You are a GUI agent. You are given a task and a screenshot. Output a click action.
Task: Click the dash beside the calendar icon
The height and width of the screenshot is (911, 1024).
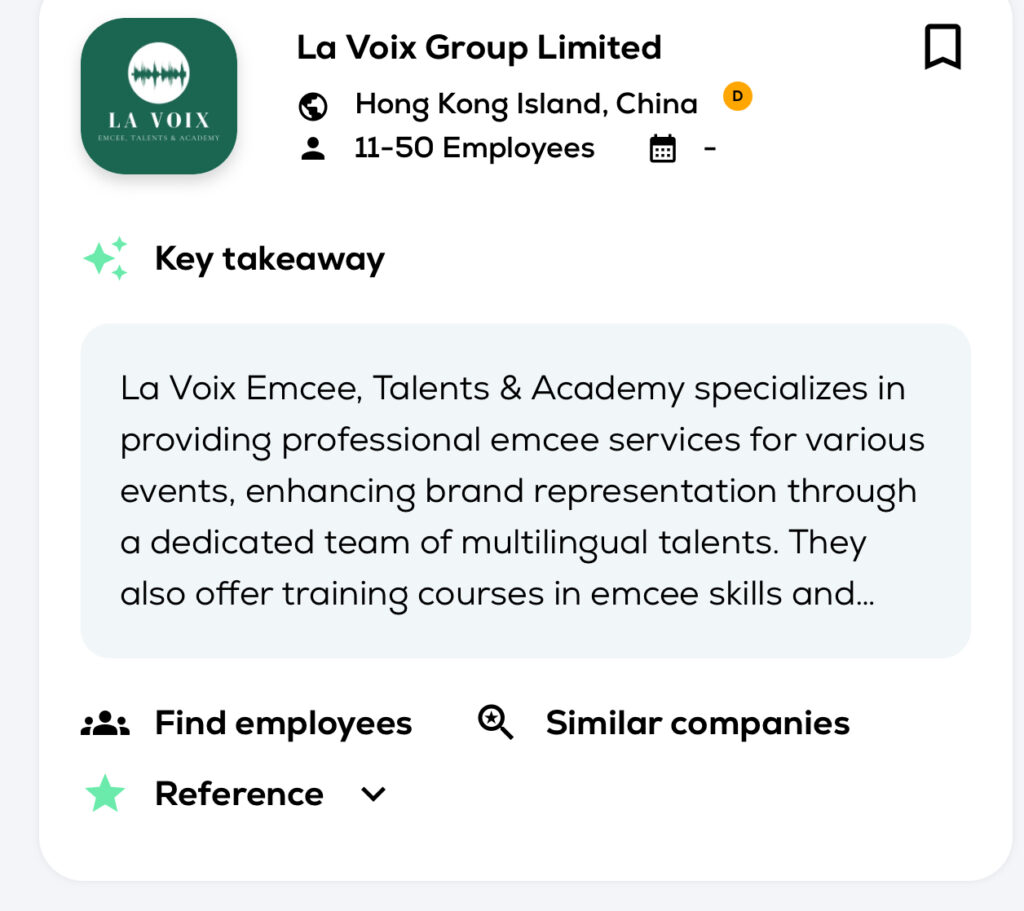[710, 149]
